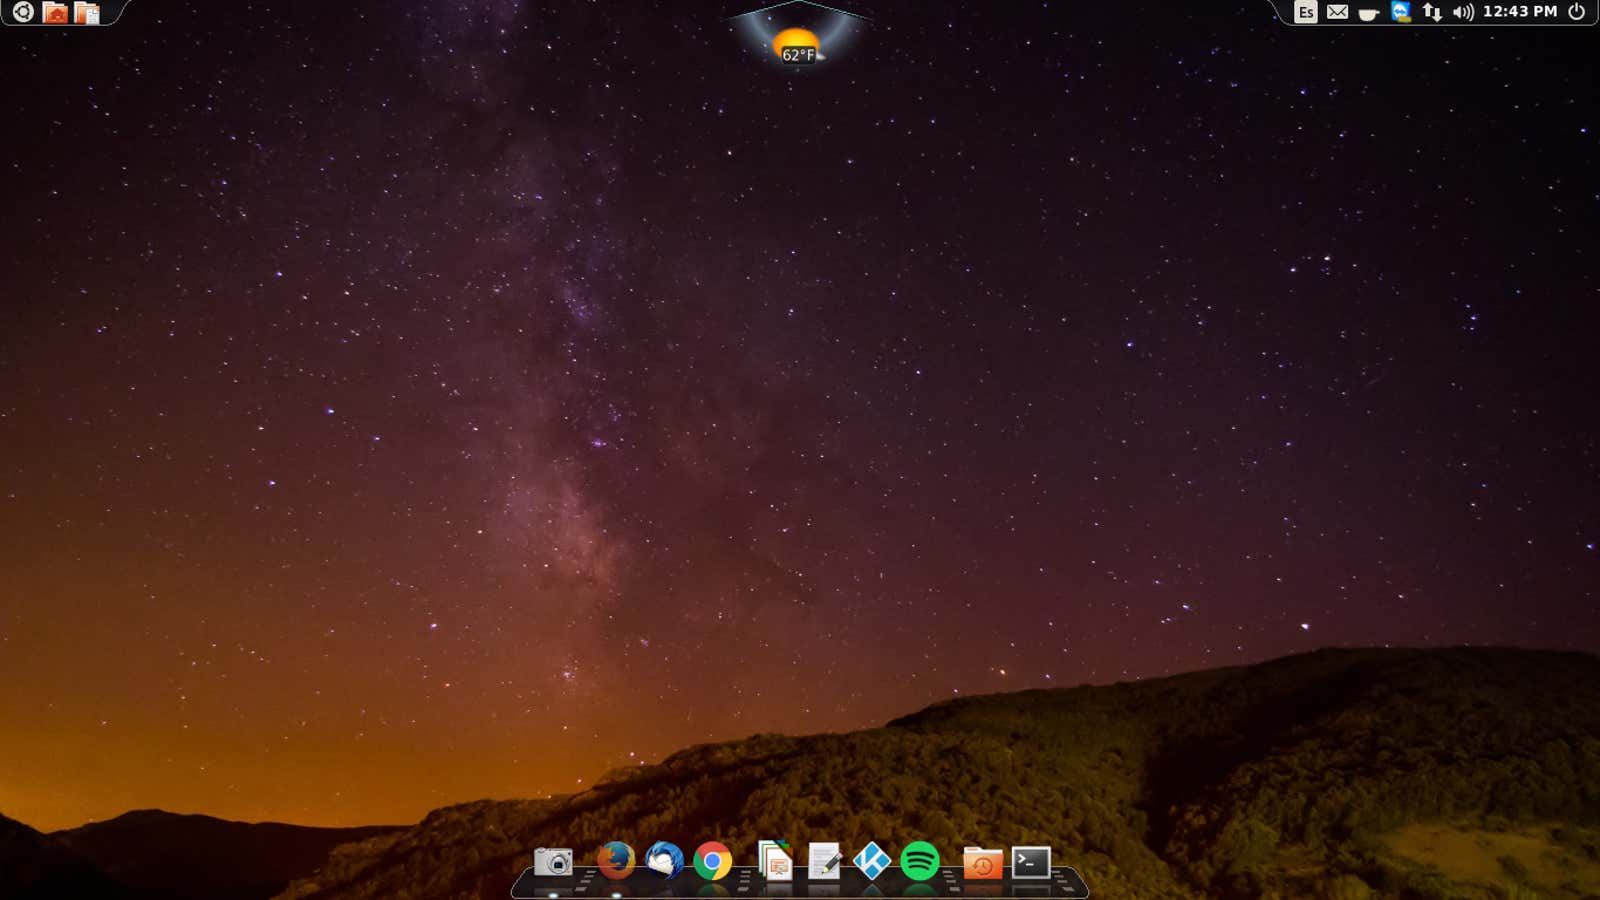
Task: Launch the Terminal from the dock
Action: pos(1031,862)
